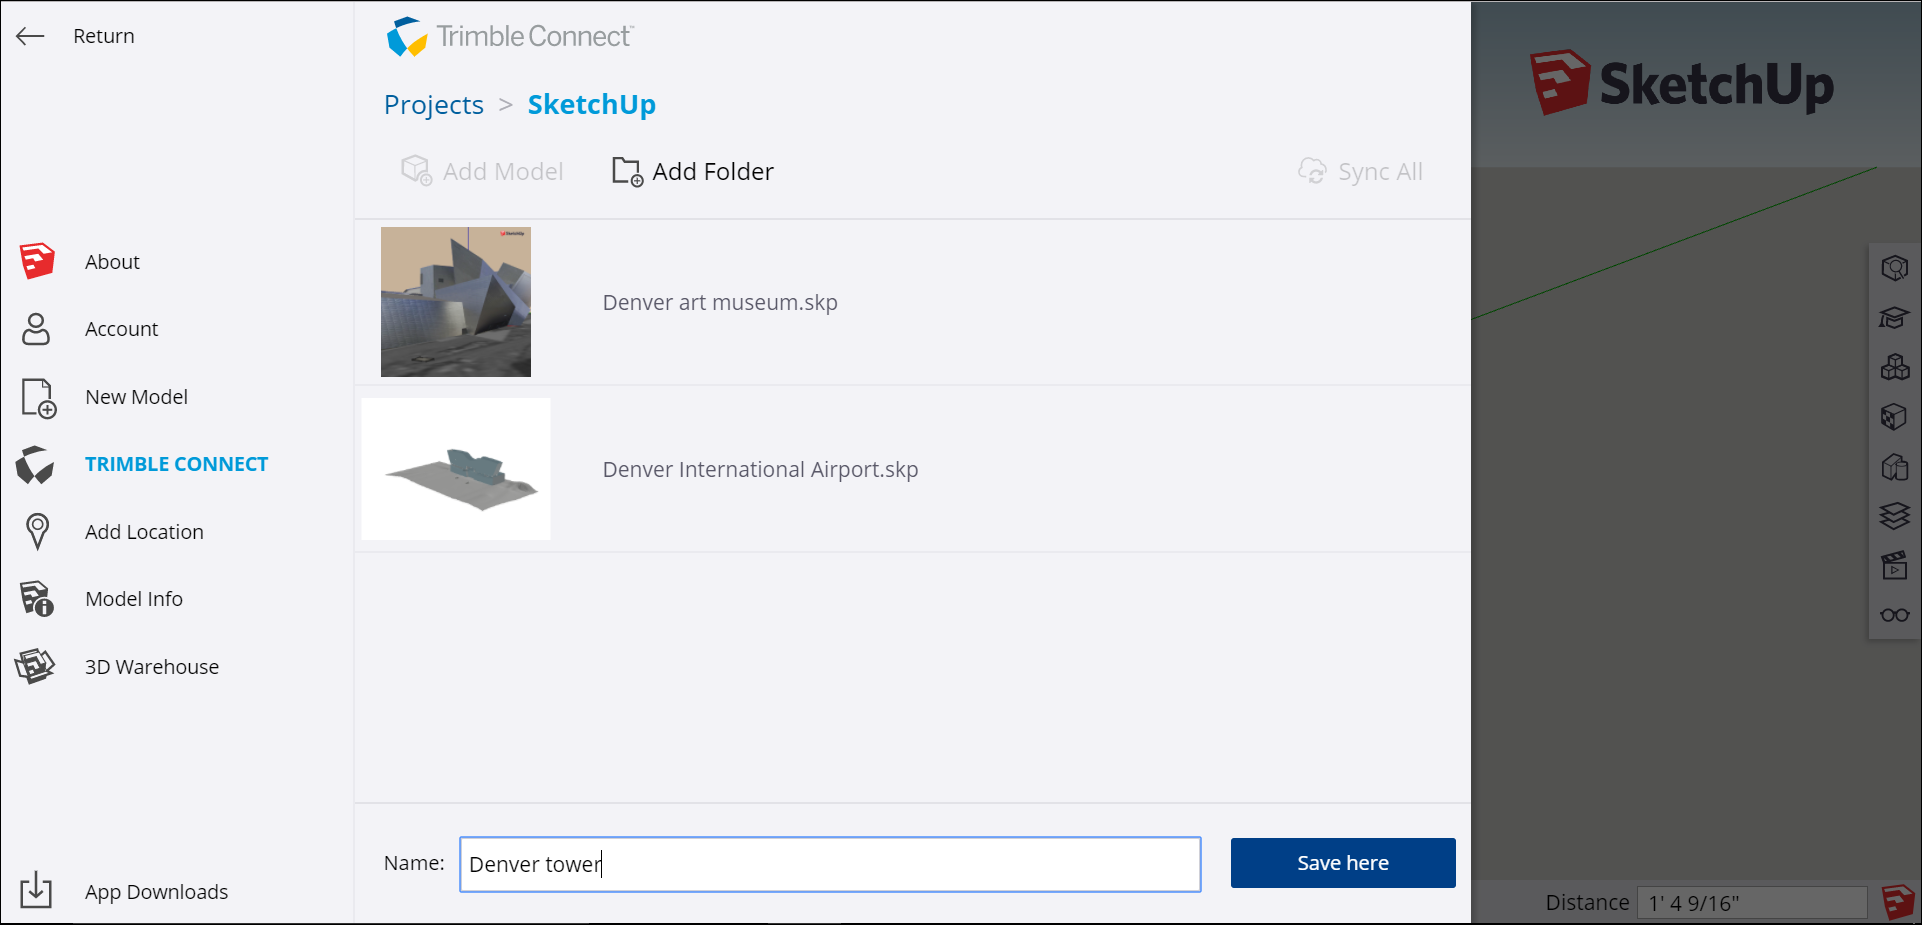The image size is (1922, 925).
Task: Click the Account person icon
Action: 36,329
